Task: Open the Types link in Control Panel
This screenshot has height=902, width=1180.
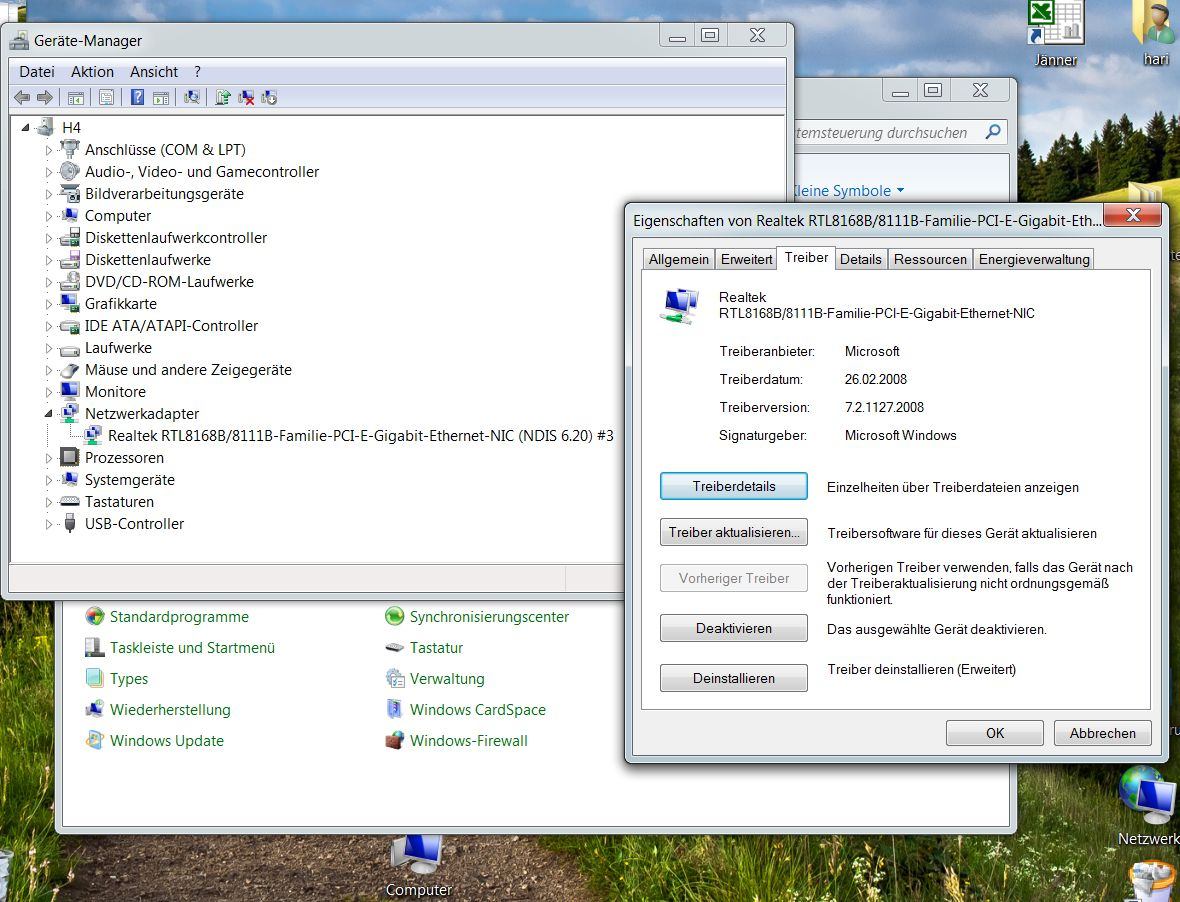Action: (x=129, y=679)
